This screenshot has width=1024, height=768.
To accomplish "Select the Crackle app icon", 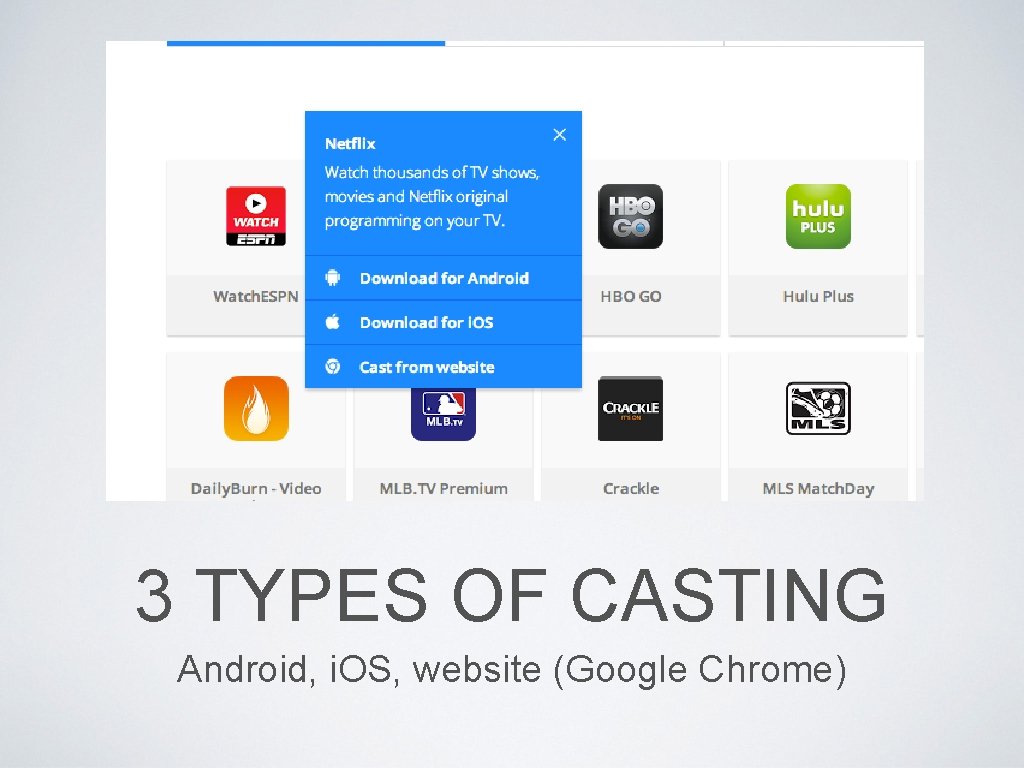I will 630,408.
